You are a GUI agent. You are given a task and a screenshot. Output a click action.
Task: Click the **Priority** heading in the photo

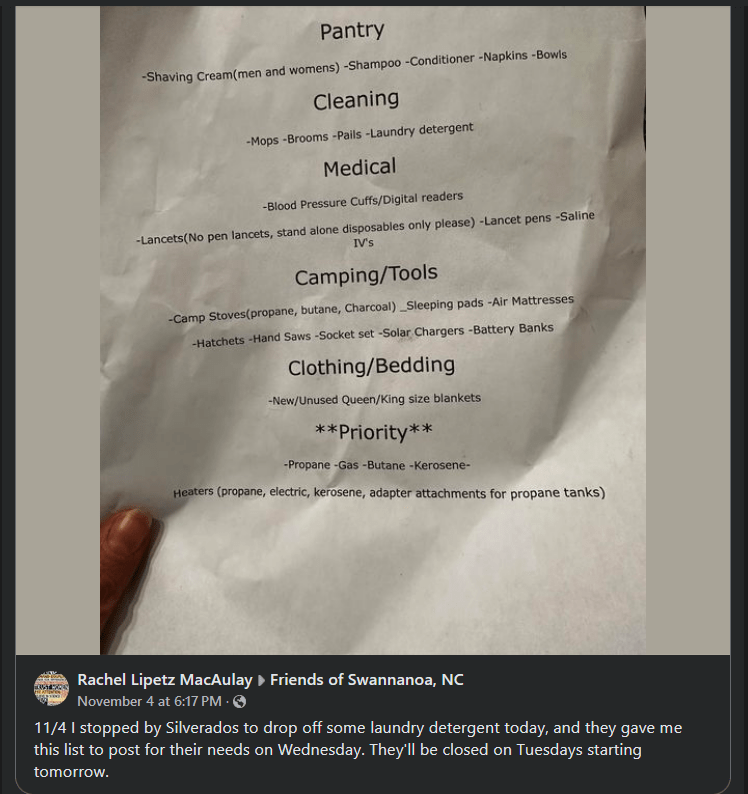tap(374, 433)
